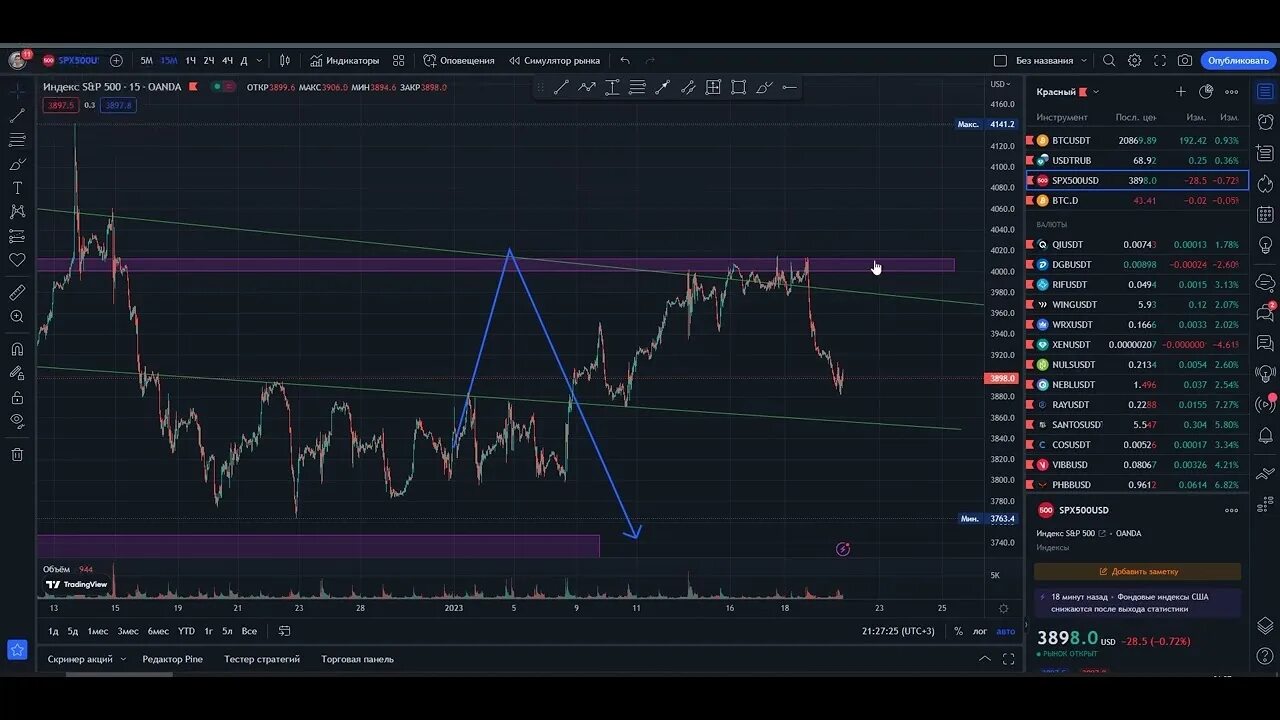Select the text annotation tool

[x=17, y=188]
